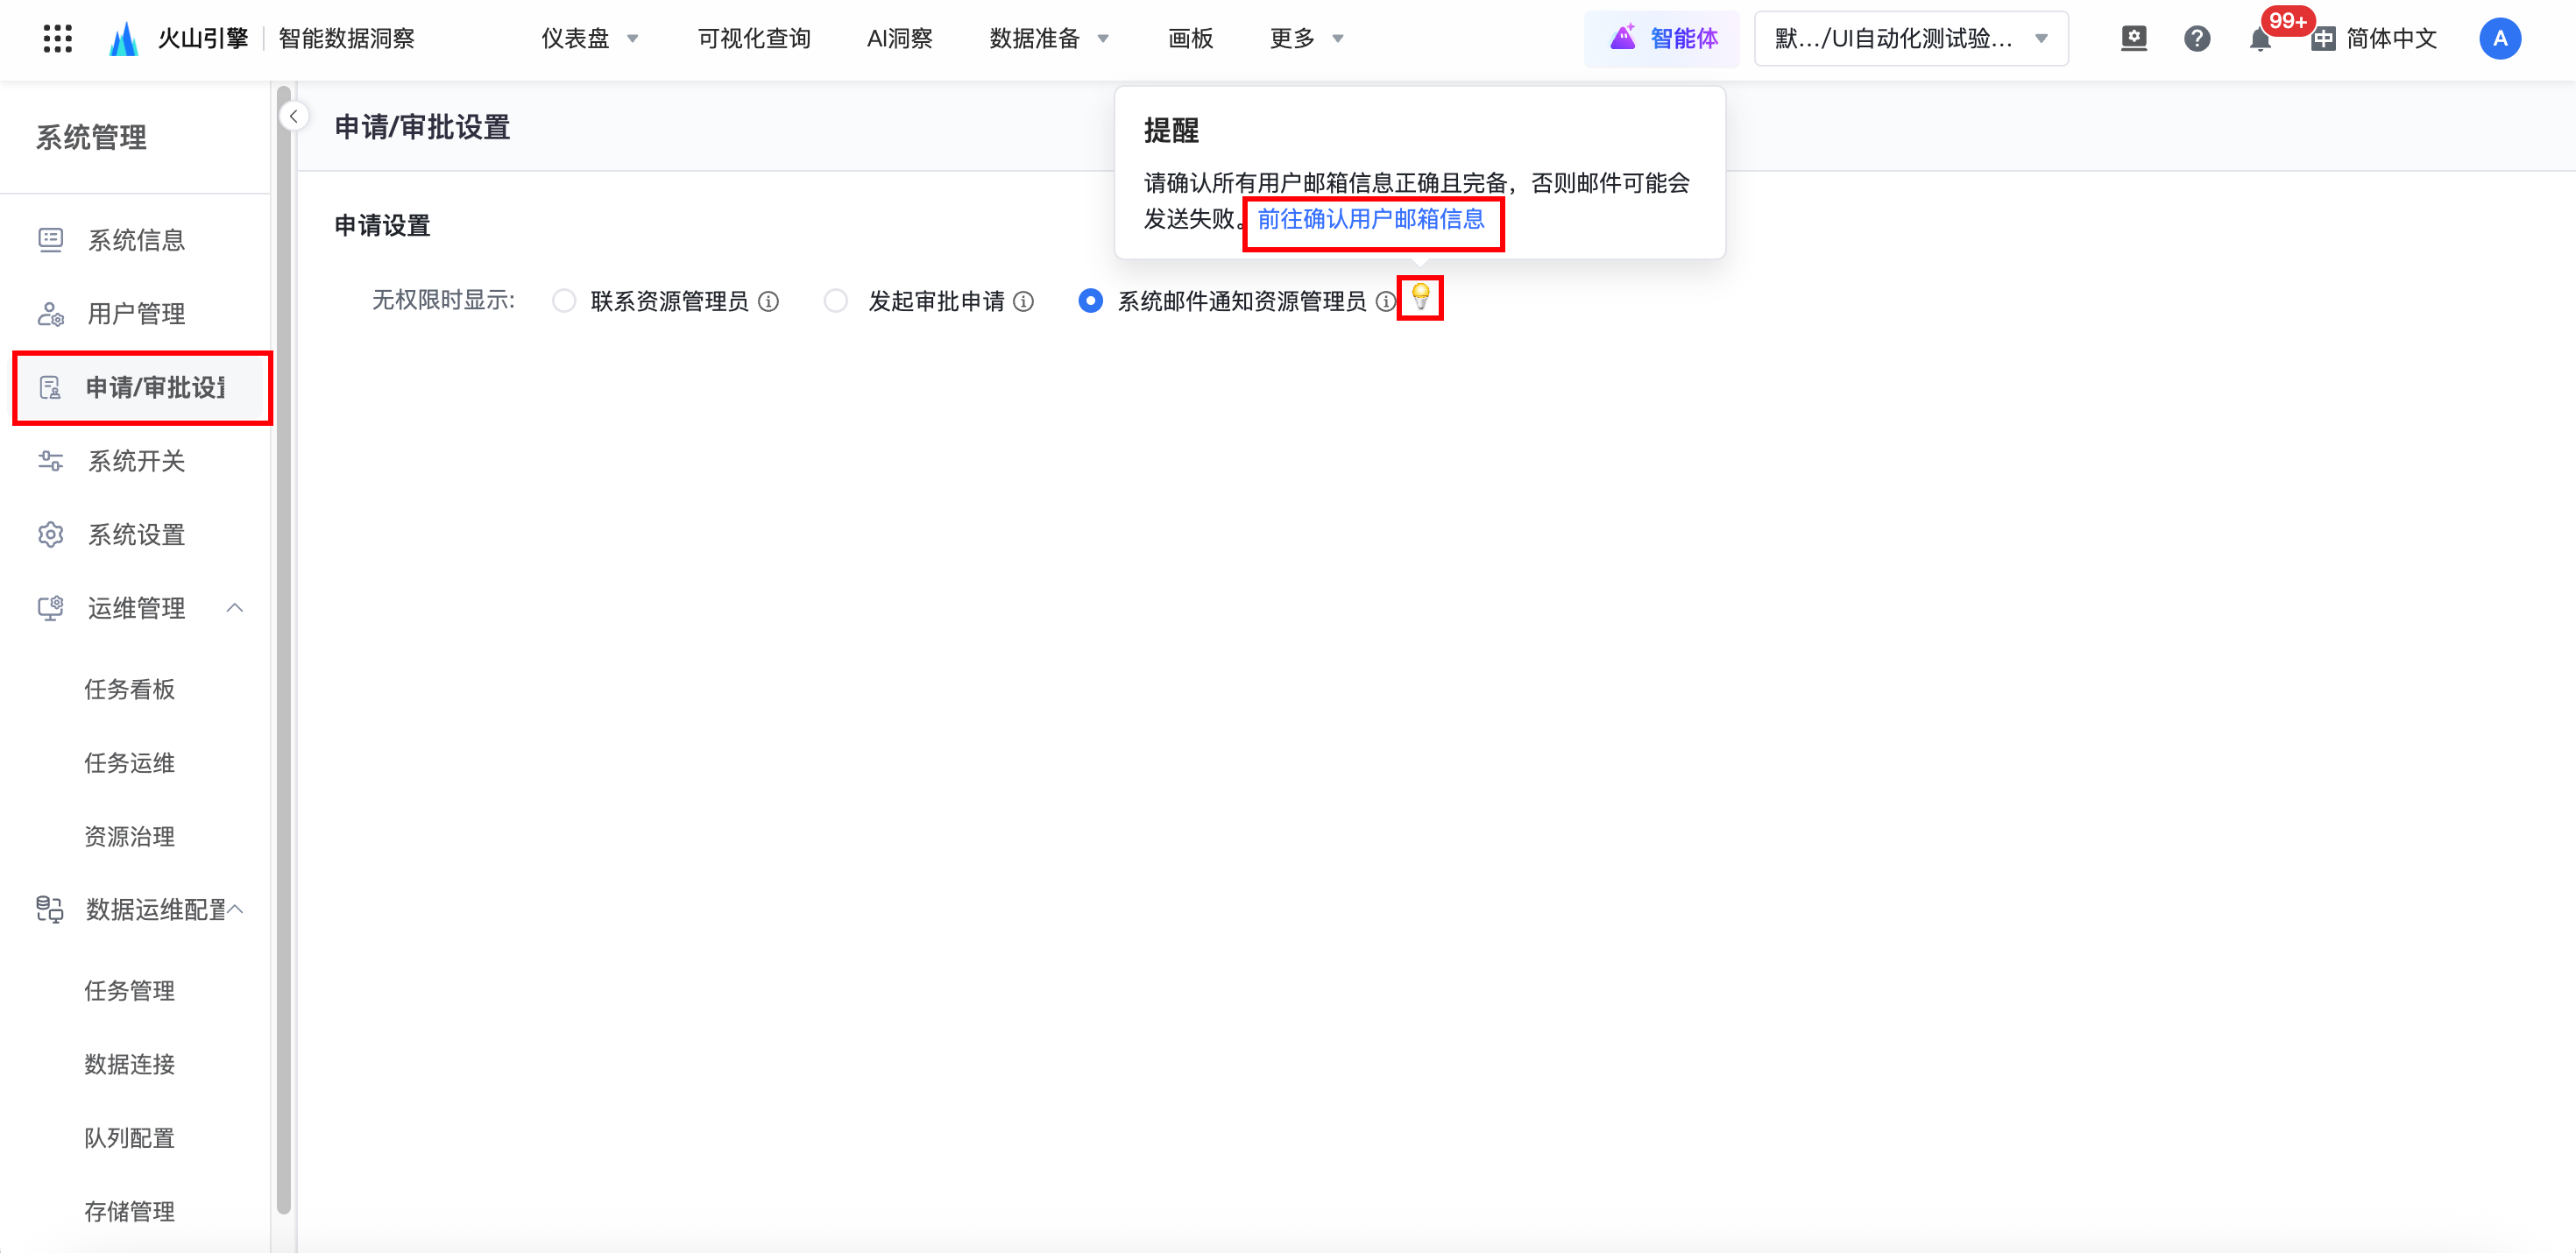2576x1253 pixels.
Task: Click the info icon beside 发起审批申请
Action: coord(1023,301)
